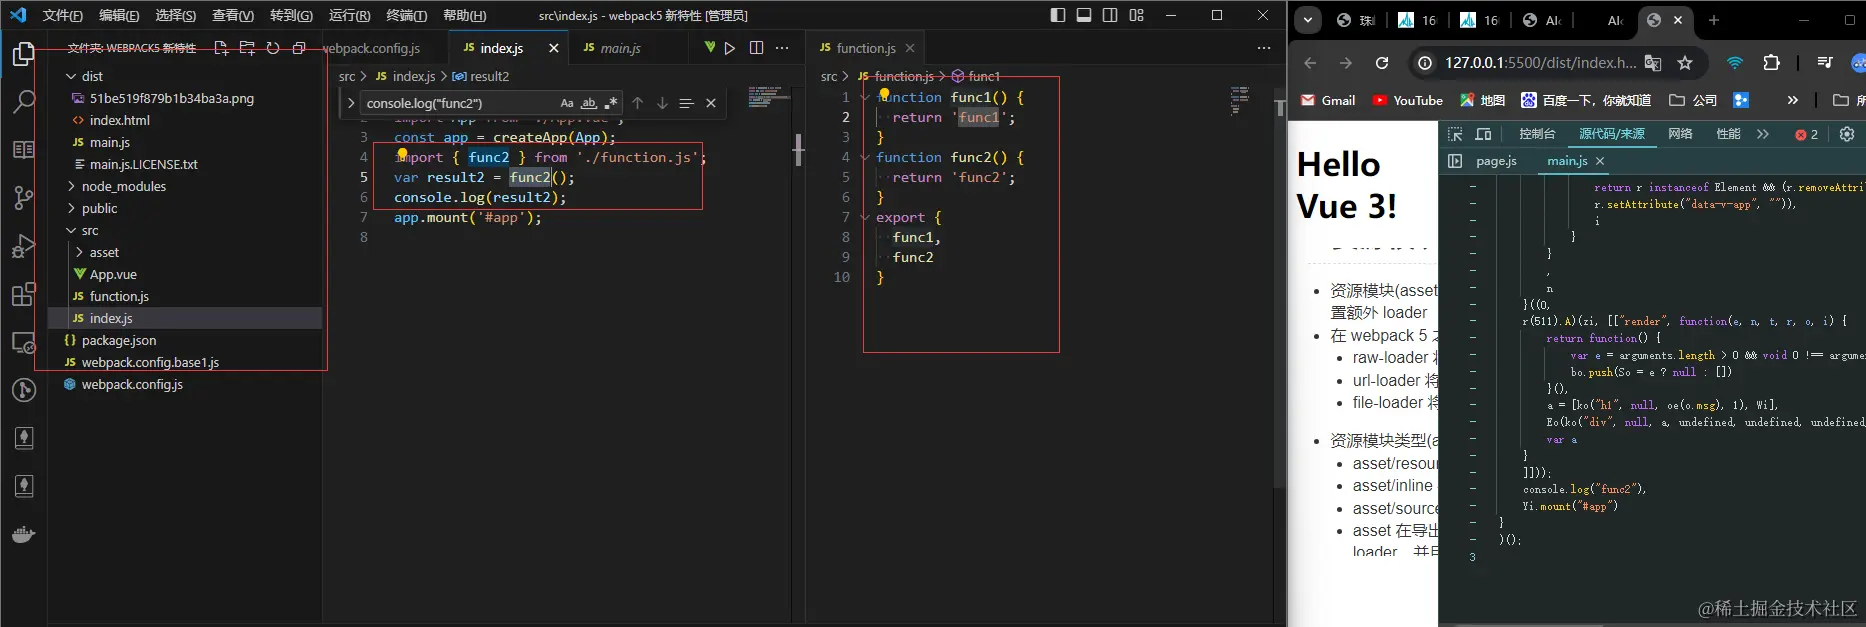Open the 文件(F) menu

pos(62,15)
